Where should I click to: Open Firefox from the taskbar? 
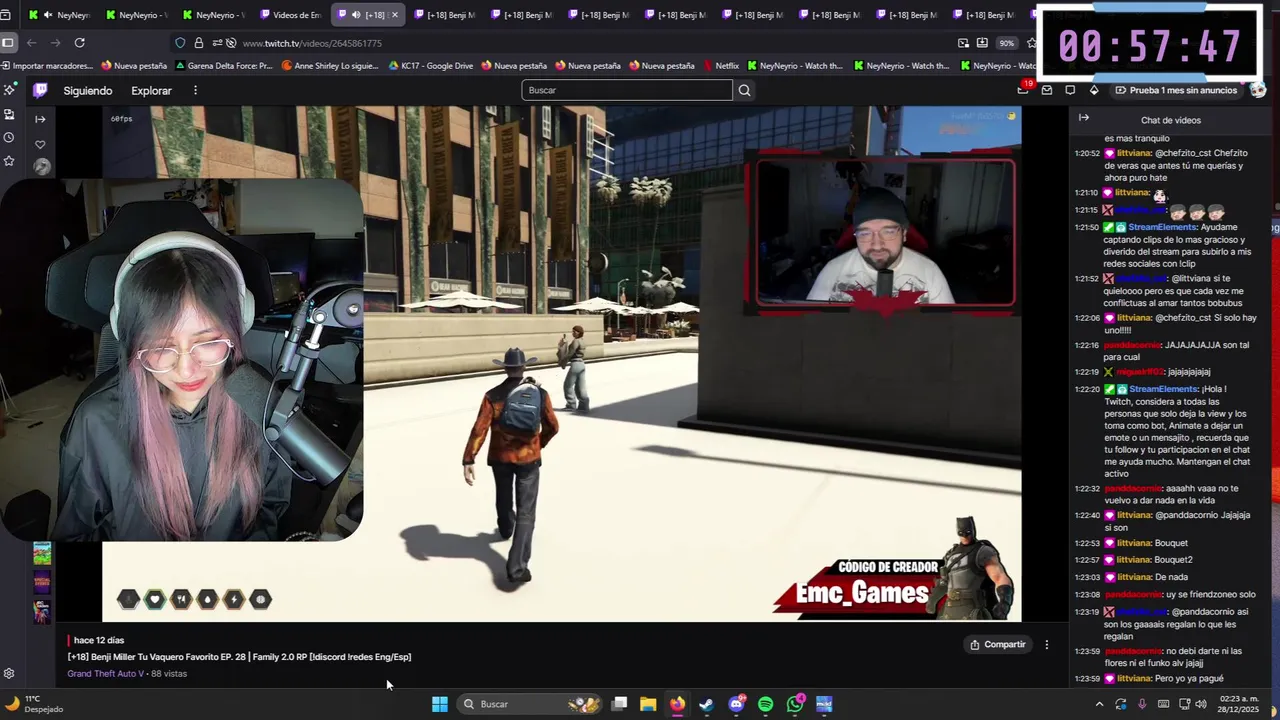677,704
